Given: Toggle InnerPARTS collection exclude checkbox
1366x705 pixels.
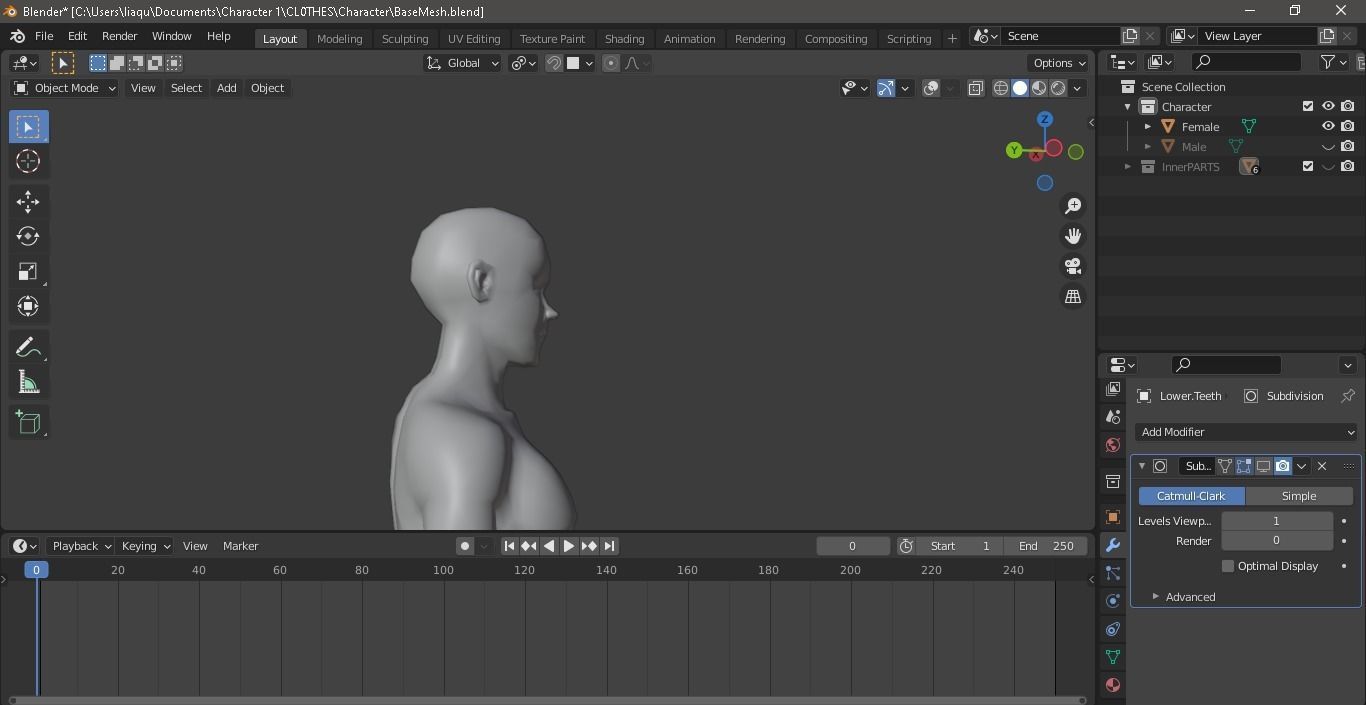Looking at the screenshot, I should pyautogui.click(x=1308, y=166).
